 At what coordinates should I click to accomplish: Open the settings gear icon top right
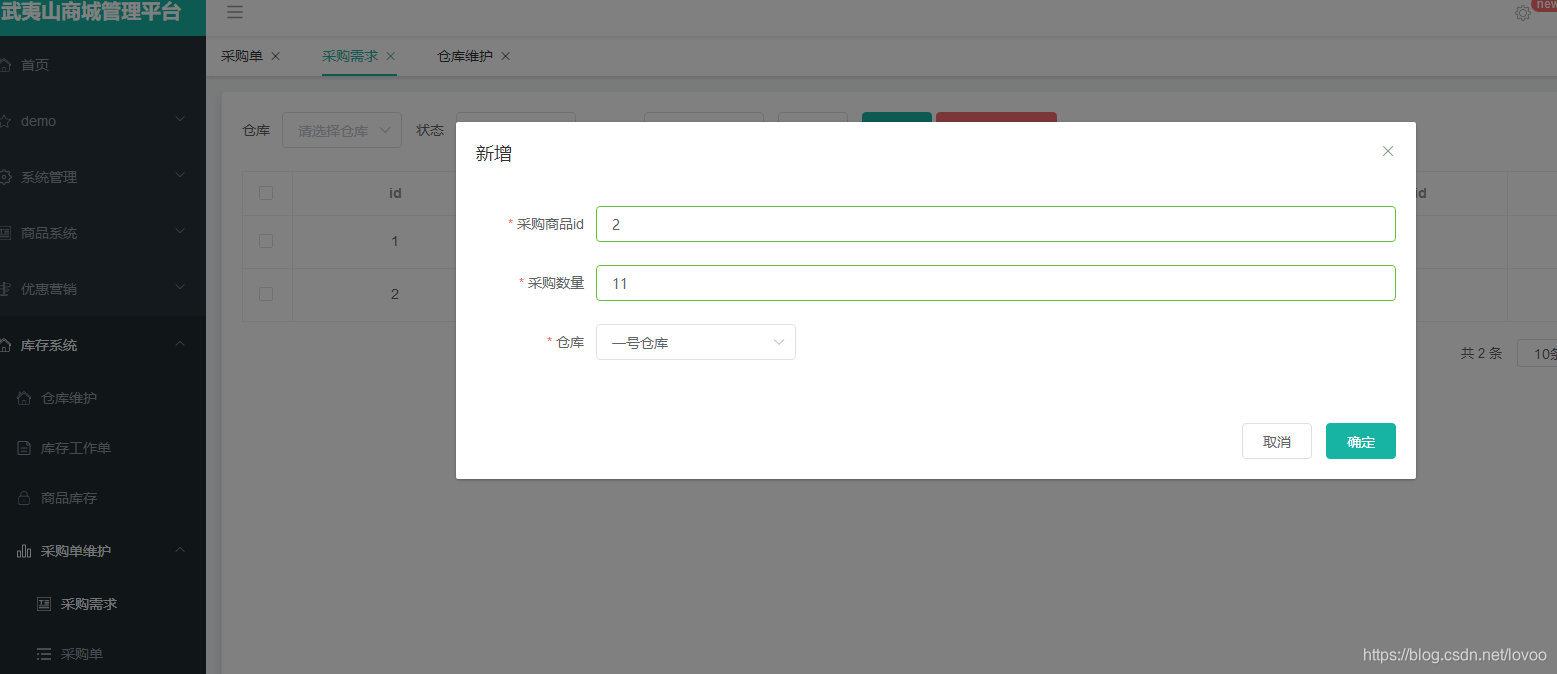(x=1523, y=13)
